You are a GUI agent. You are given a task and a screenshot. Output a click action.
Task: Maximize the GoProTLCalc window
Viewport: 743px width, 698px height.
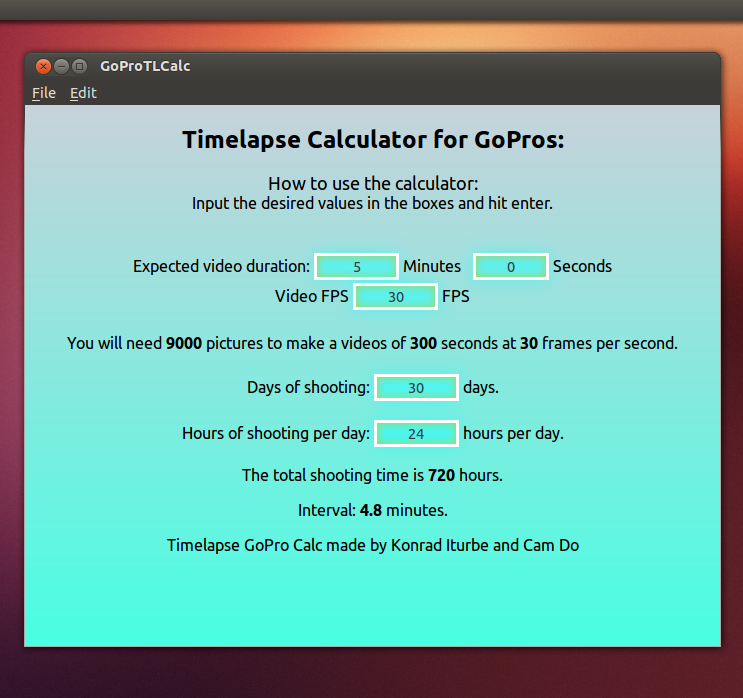pyautogui.click(x=80, y=67)
